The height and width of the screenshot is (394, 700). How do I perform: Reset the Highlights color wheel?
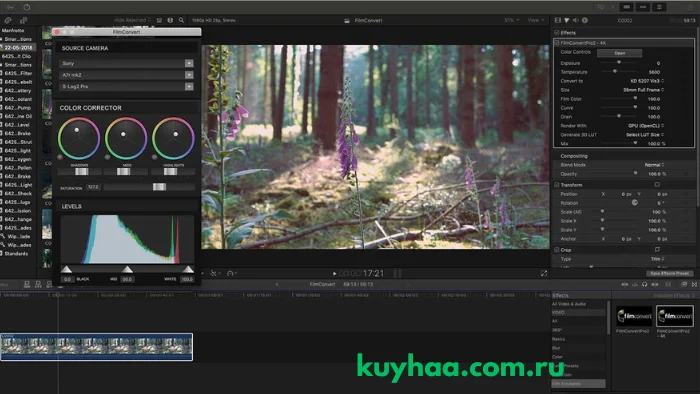[154, 157]
